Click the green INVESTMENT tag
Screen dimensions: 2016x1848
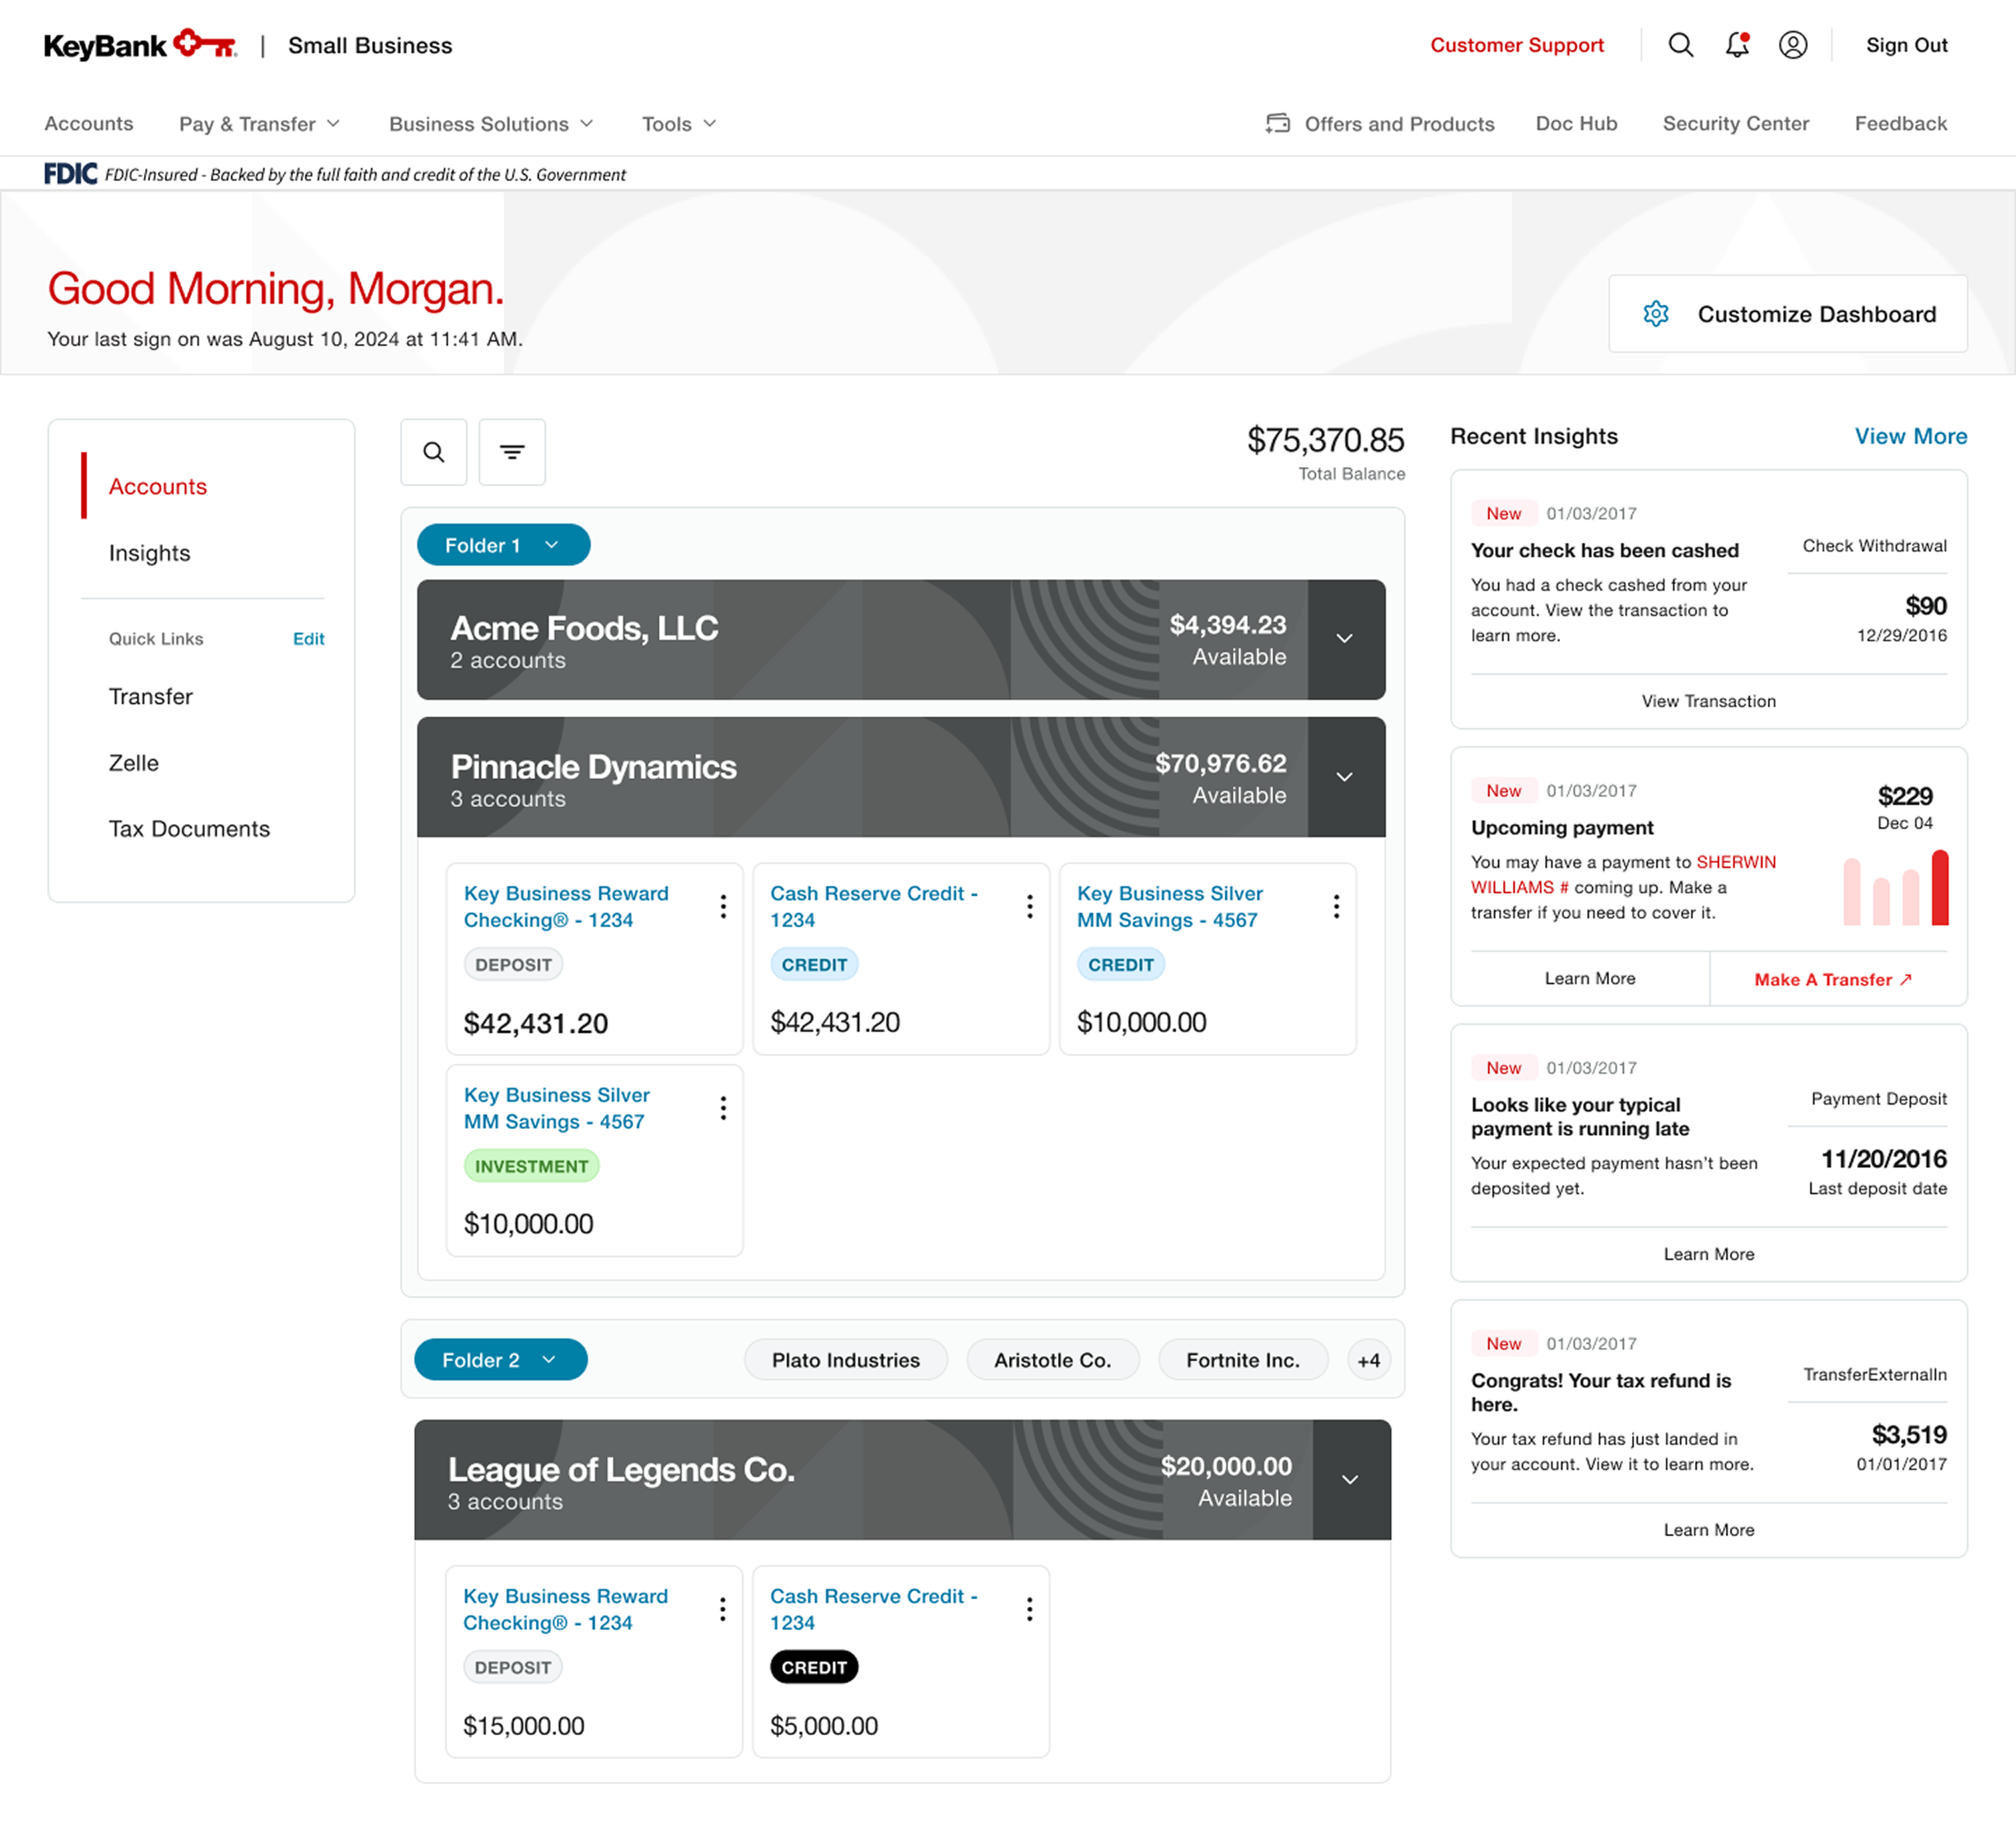click(531, 1166)
